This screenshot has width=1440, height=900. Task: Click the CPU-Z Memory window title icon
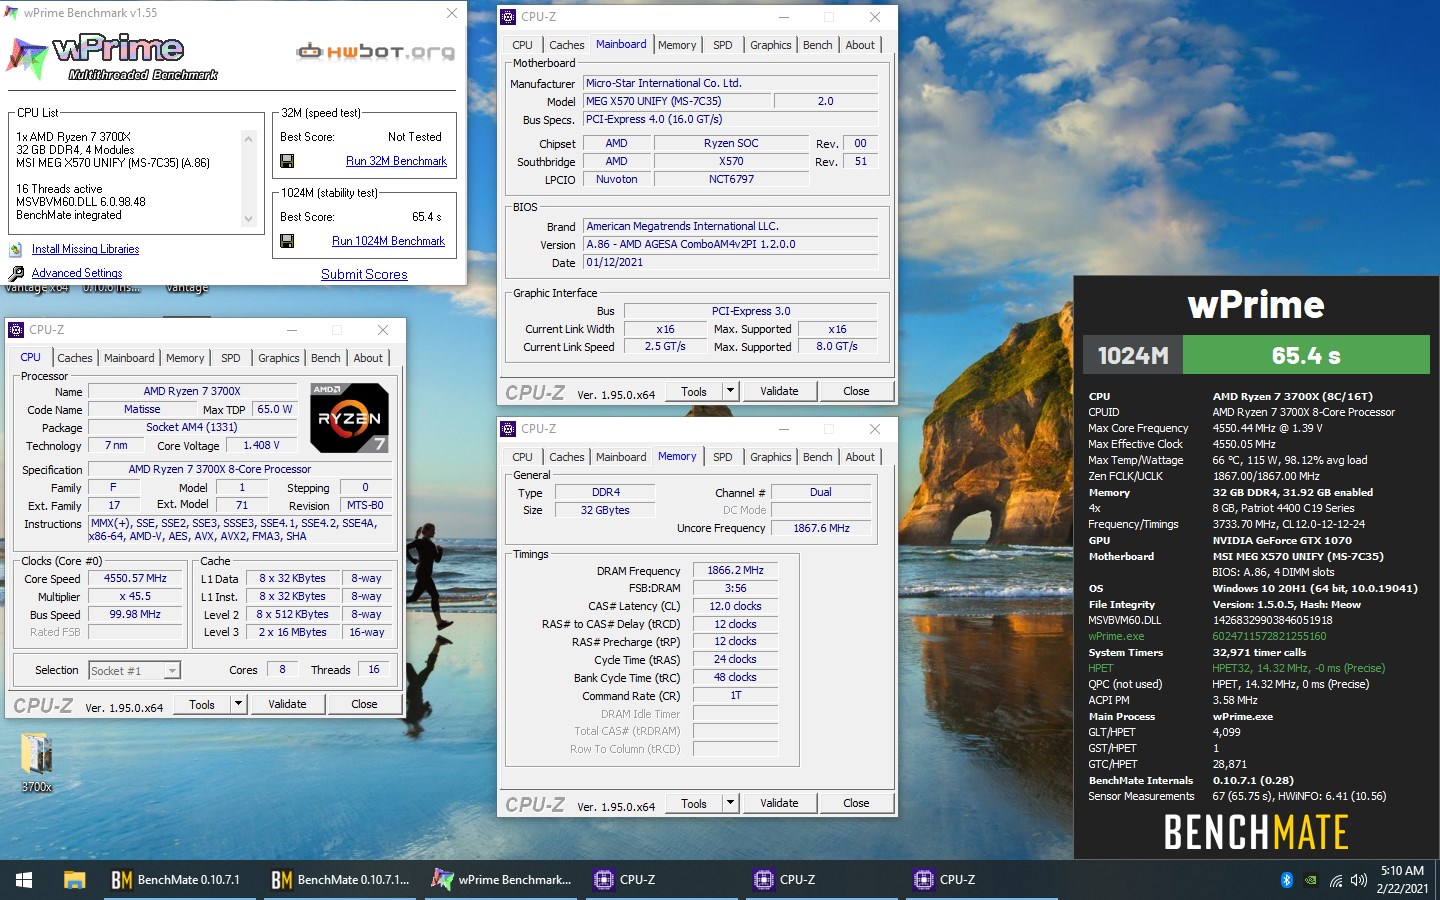tap(508, 429)
